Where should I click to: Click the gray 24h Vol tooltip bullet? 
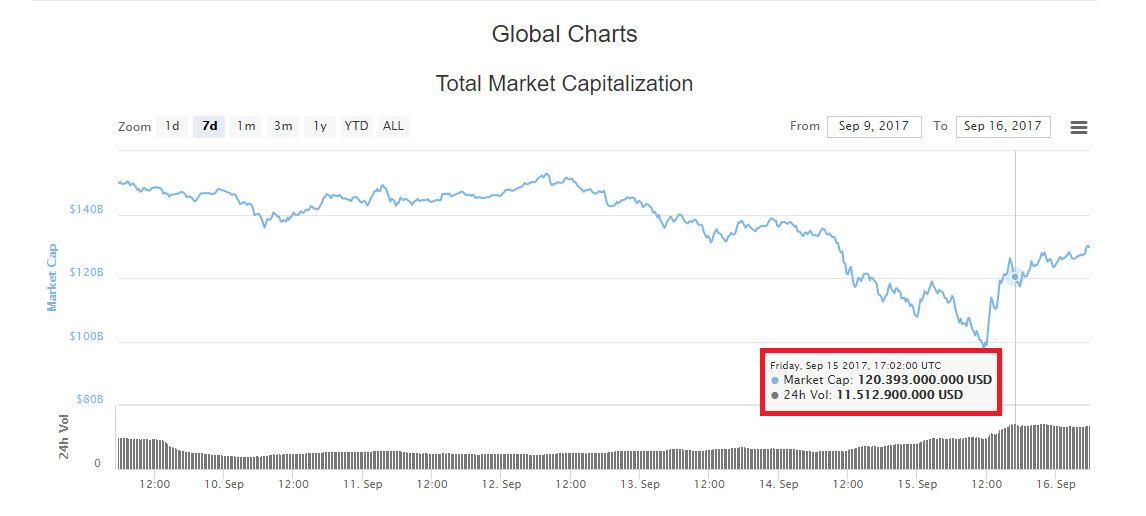pyautogui.click(x=775, y=396)
